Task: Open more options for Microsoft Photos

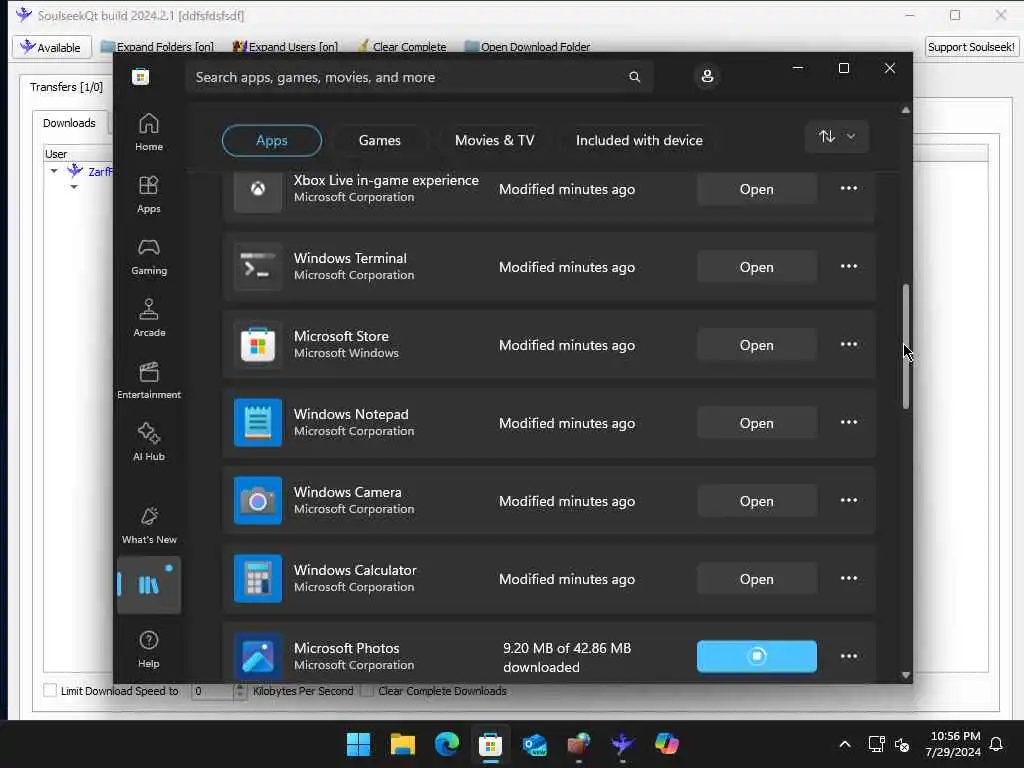Action: [x=849, y=656]
